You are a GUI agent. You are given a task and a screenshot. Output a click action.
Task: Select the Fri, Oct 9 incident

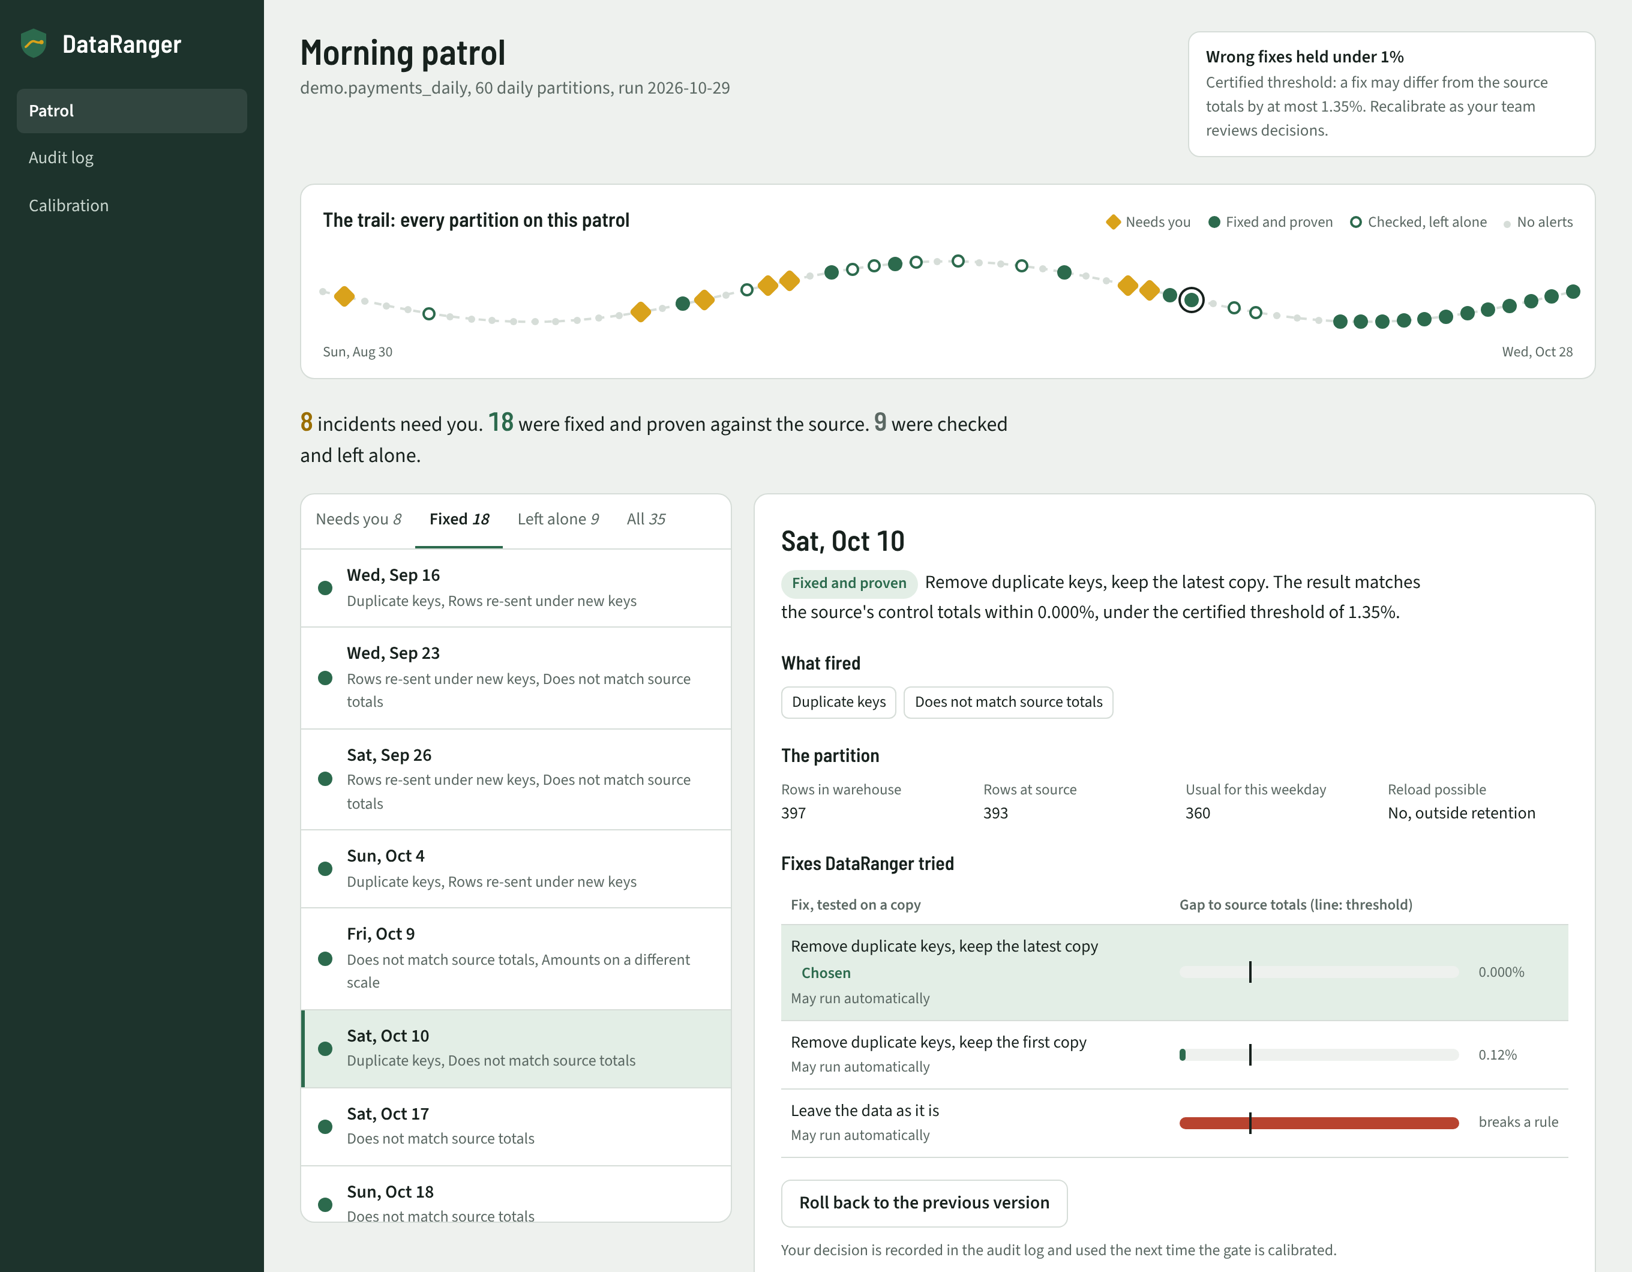point(516,958)
